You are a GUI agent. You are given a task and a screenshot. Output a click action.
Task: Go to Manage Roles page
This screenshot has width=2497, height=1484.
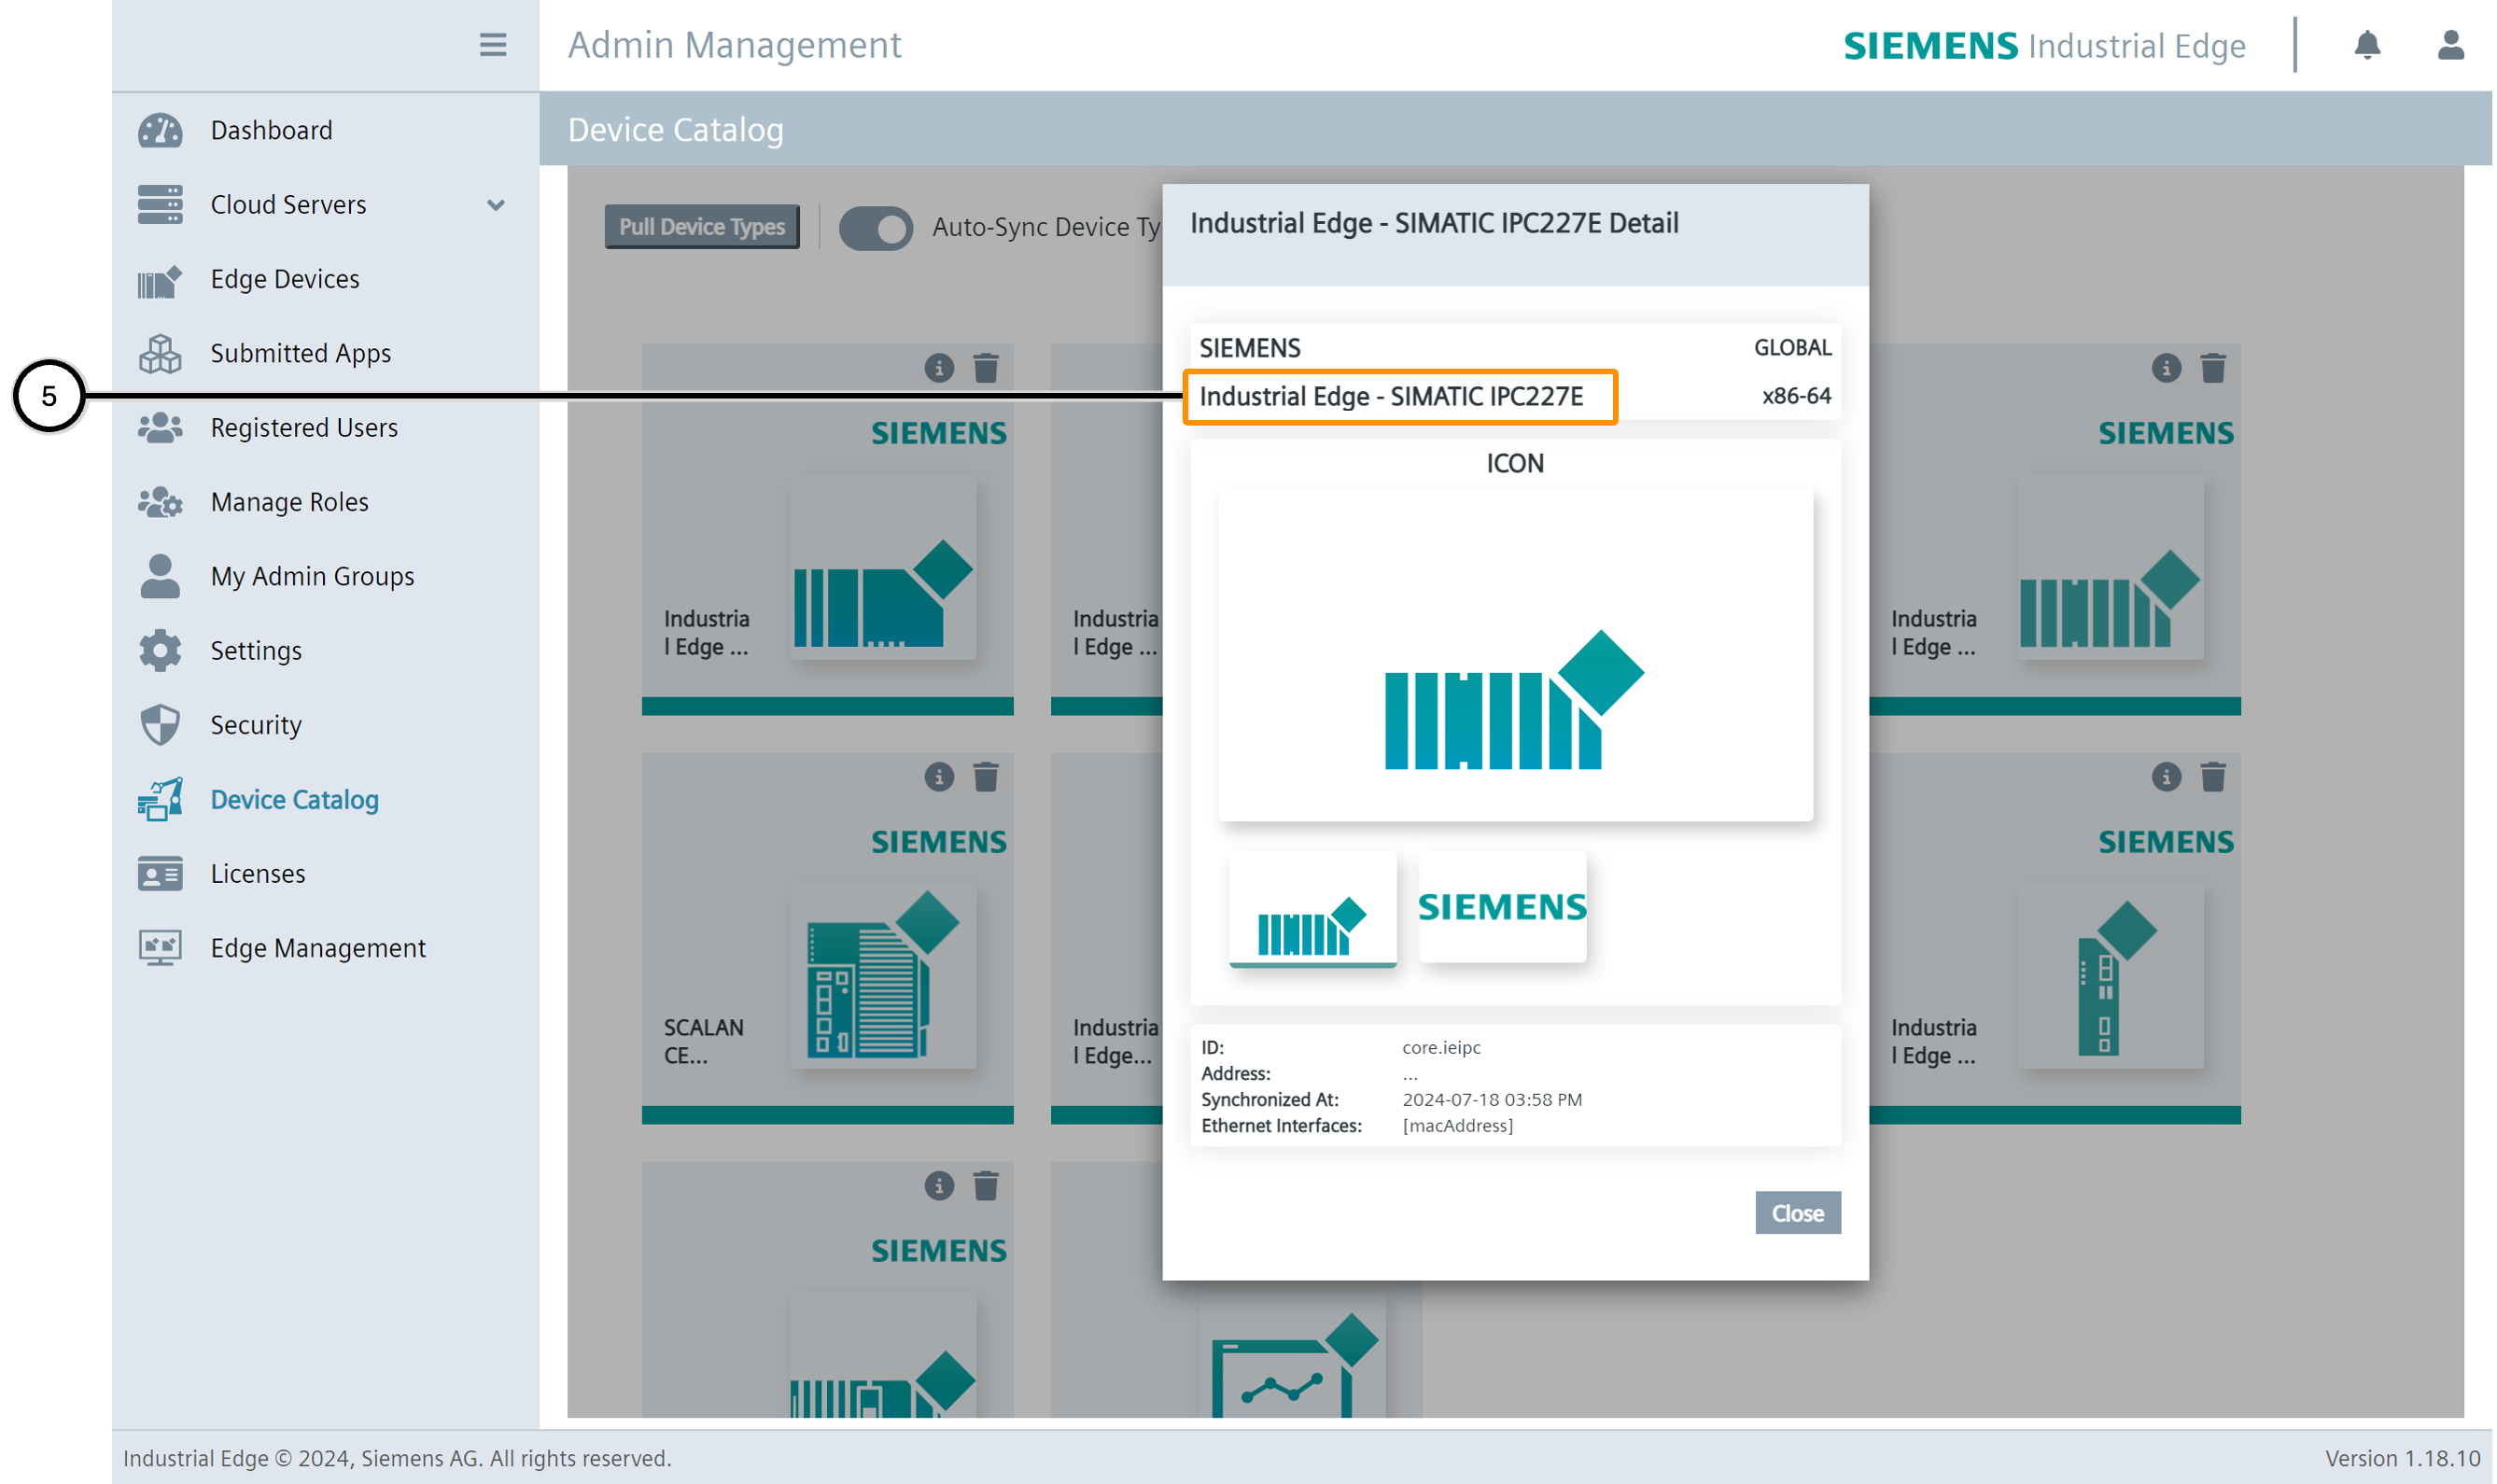[289, 502]
